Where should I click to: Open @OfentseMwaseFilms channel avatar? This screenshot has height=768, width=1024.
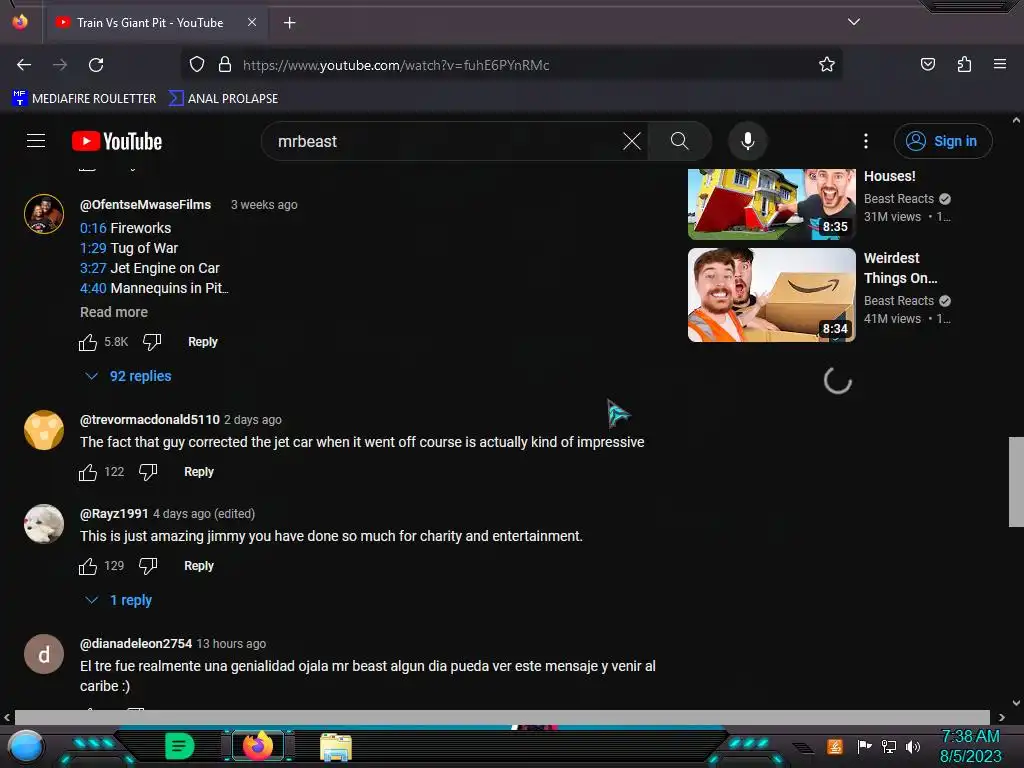coord(44,214)
